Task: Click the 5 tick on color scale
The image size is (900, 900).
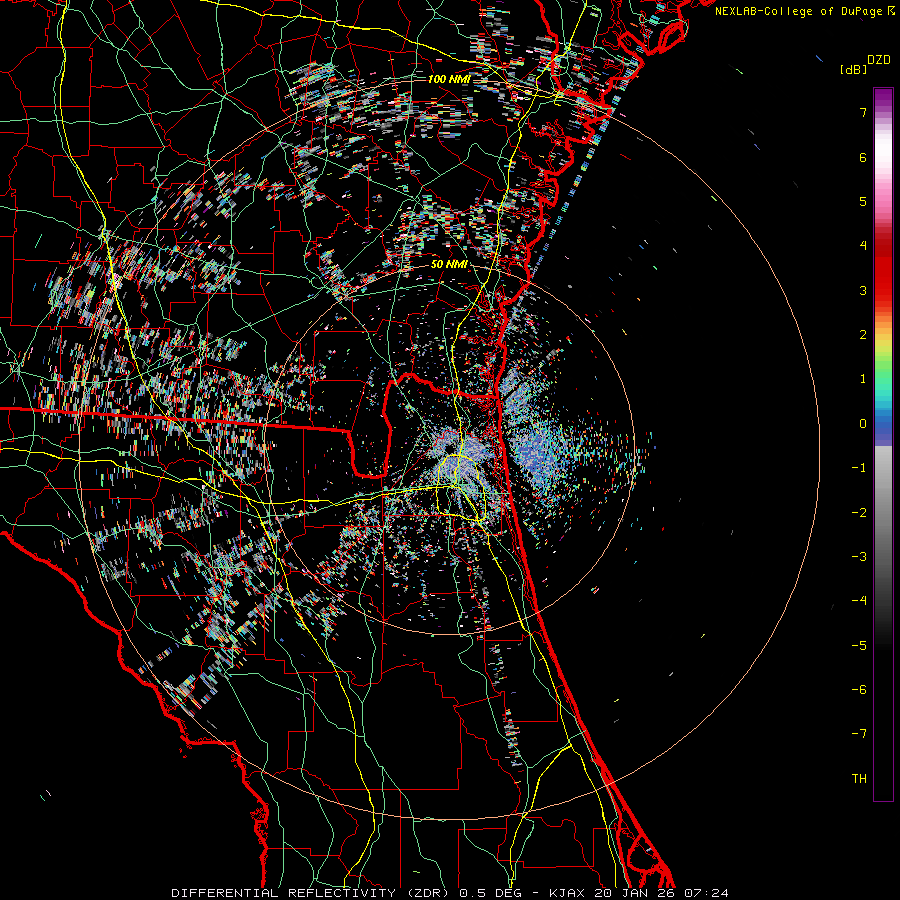Action: pyautogui.click(x=863, y=201)
